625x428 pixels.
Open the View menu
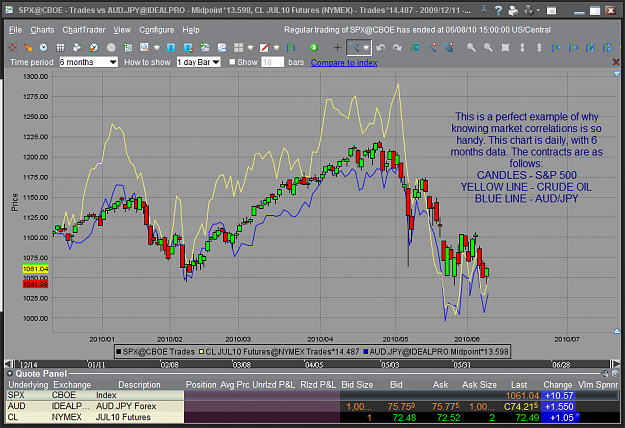click(122, 30)
